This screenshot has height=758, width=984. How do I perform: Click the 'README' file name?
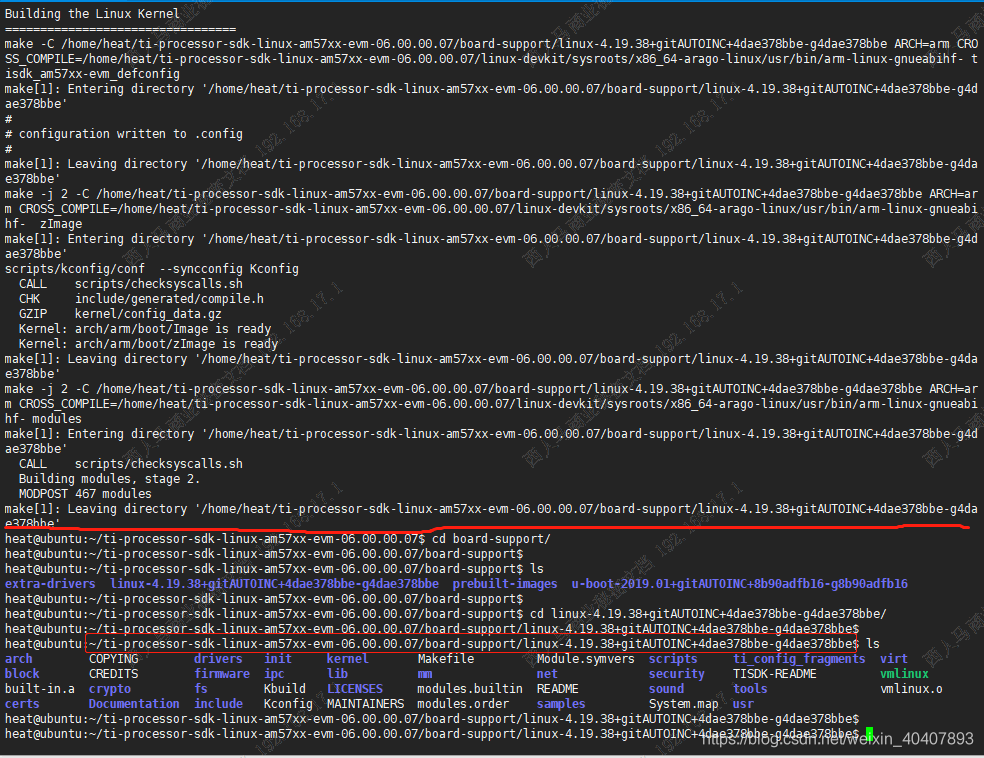(x=558, y=689)
